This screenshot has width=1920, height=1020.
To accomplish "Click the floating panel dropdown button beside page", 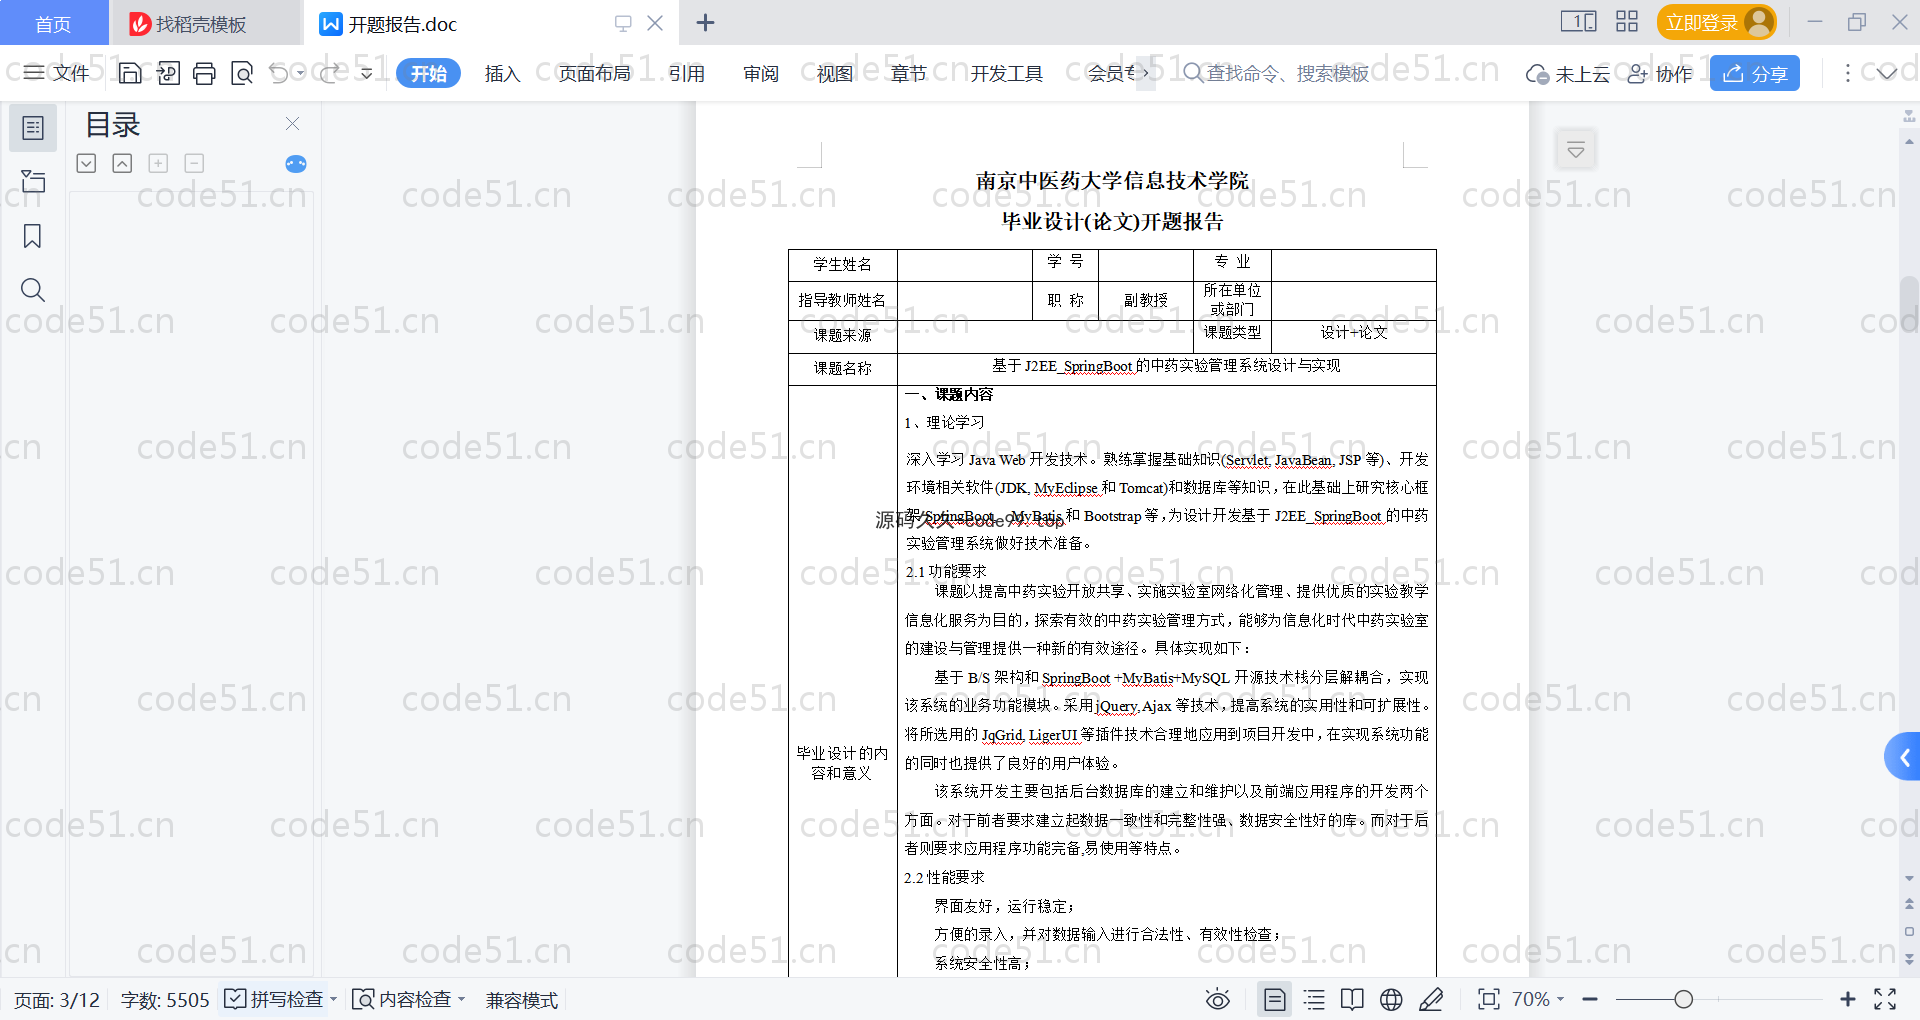I will tap(1576, 150).
